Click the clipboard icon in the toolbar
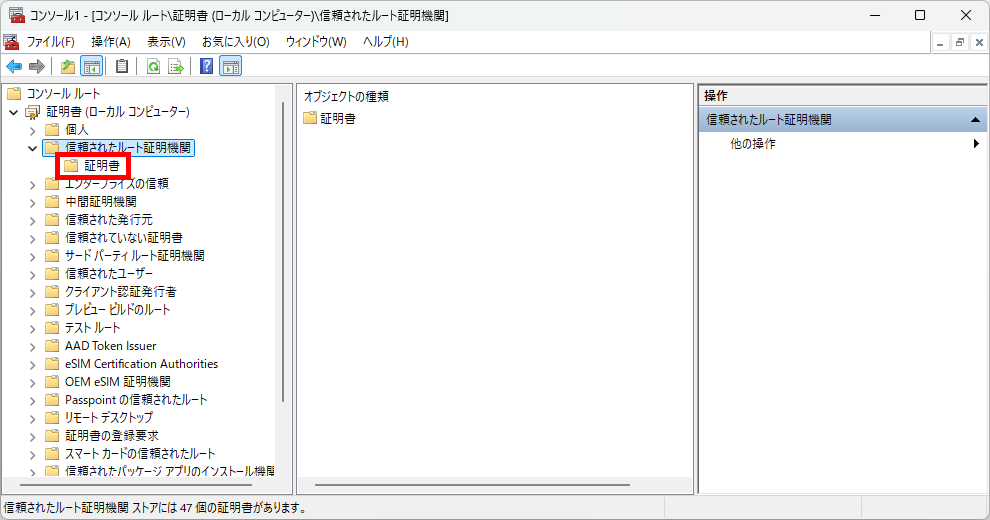 tap(122, 67)
